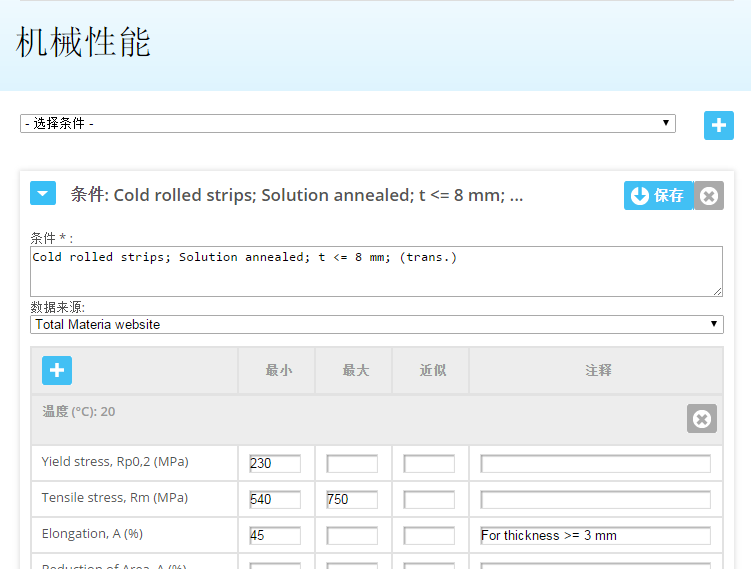Click Elongation maximum value field
The width and height of the screenshot is (754, 569).
click(x=352, y=535)
